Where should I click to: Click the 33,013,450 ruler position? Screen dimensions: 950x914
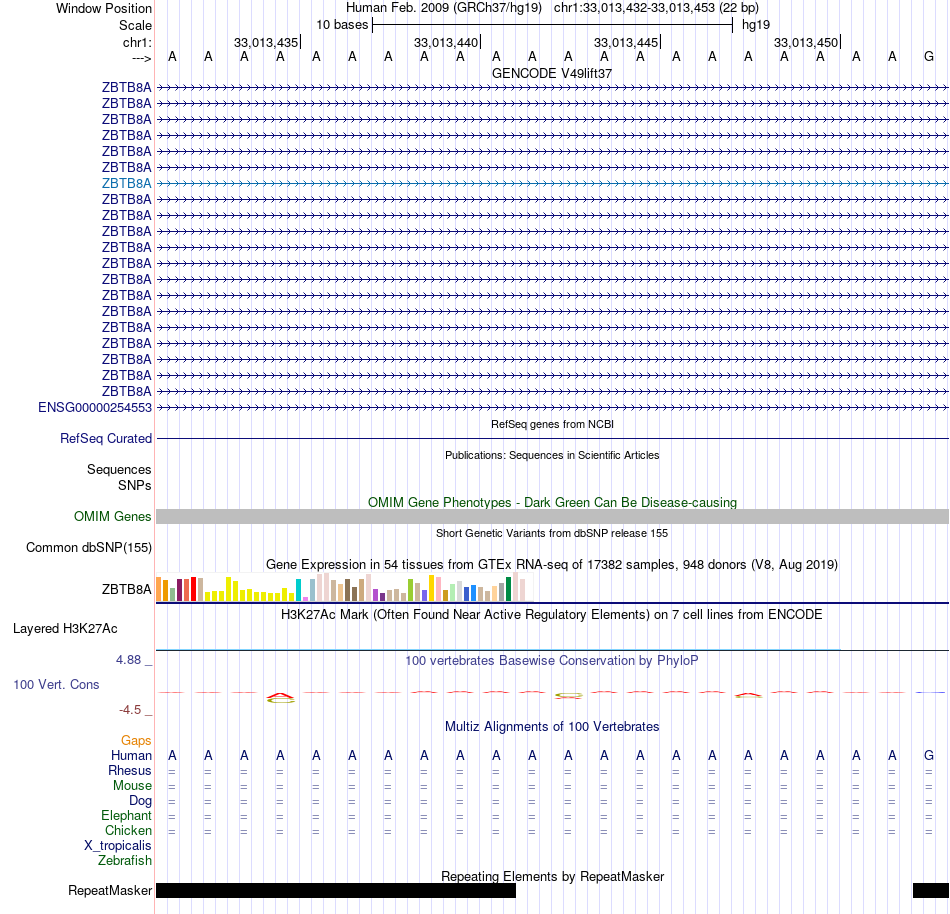[x=806, y=43]
